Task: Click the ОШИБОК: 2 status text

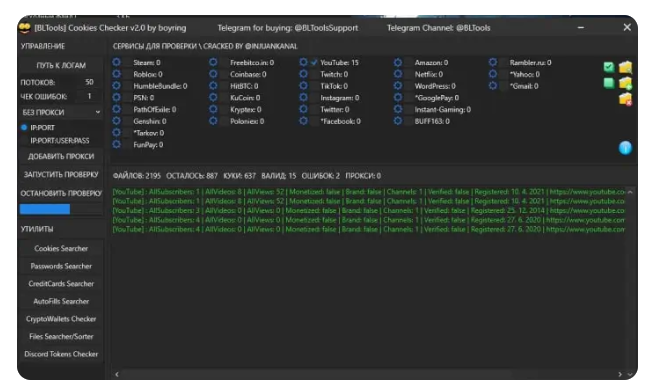Action: pyautogui.click(x=320, y=176)
